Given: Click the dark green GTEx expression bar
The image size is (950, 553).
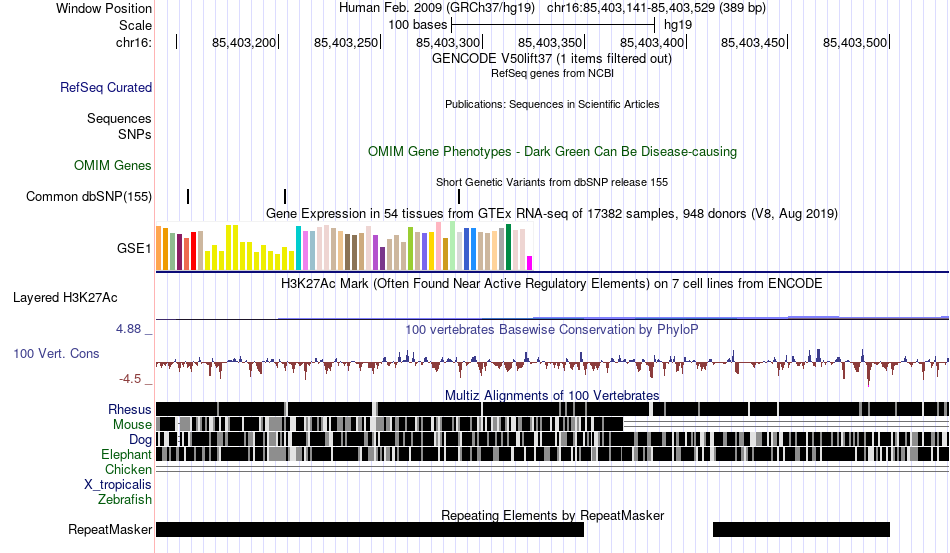Looking at the screenshot, I should tap(509, 247).
